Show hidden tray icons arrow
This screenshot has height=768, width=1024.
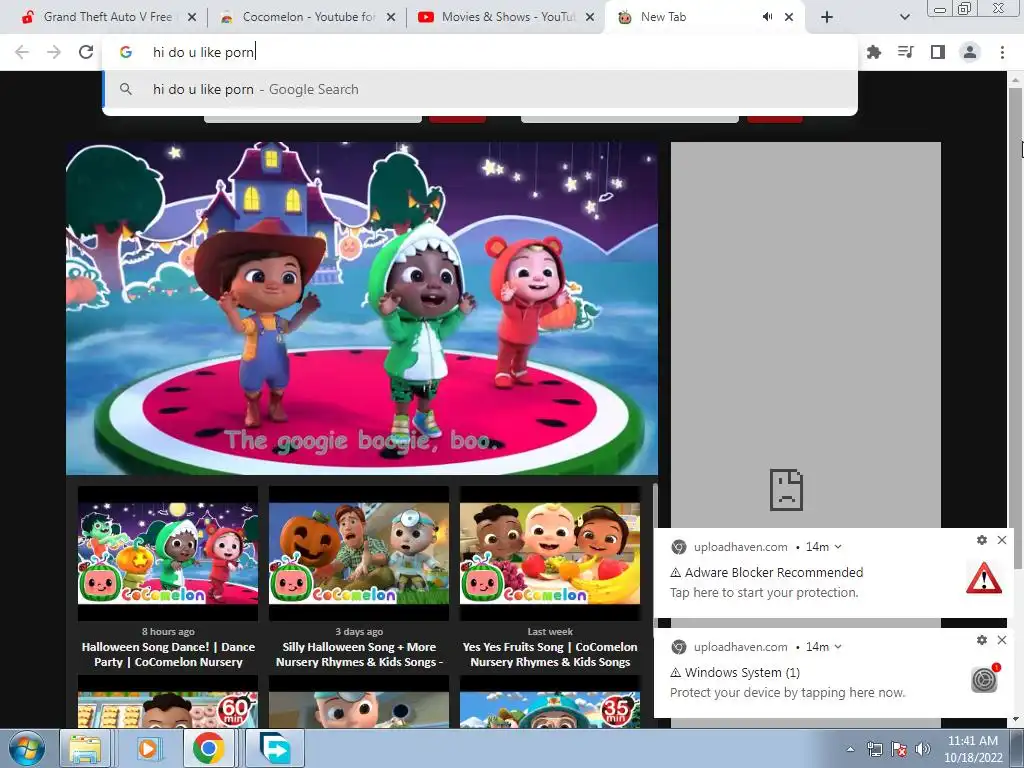pos(850,749)
